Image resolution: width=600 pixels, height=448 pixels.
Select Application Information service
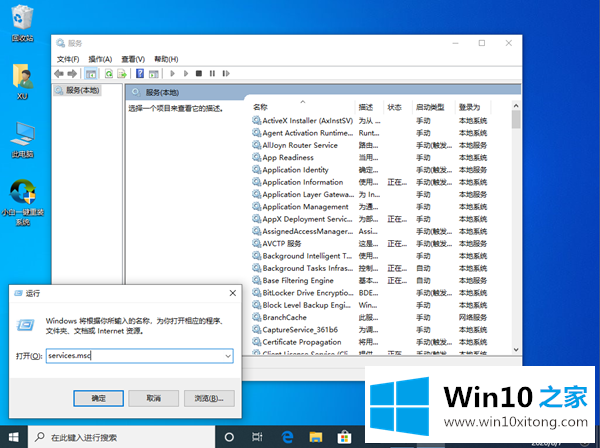pos(370,182)
